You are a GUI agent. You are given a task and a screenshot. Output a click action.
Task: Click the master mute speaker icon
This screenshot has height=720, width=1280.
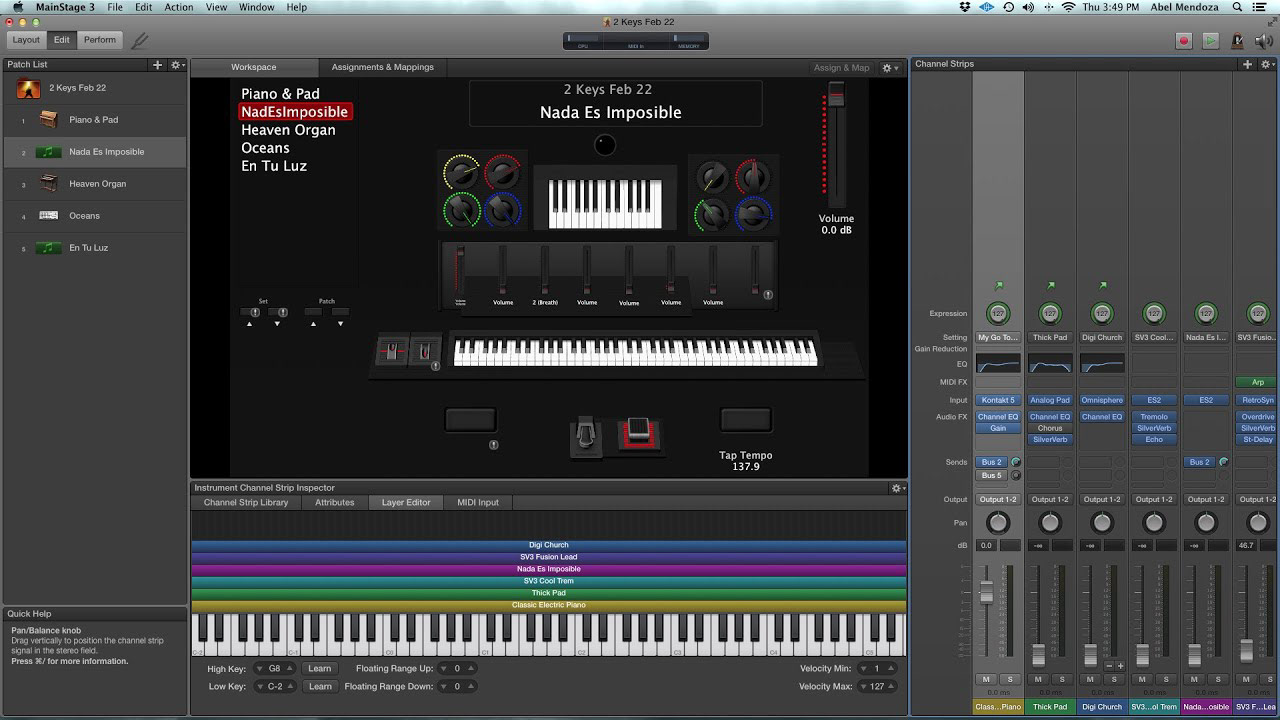1263,40
